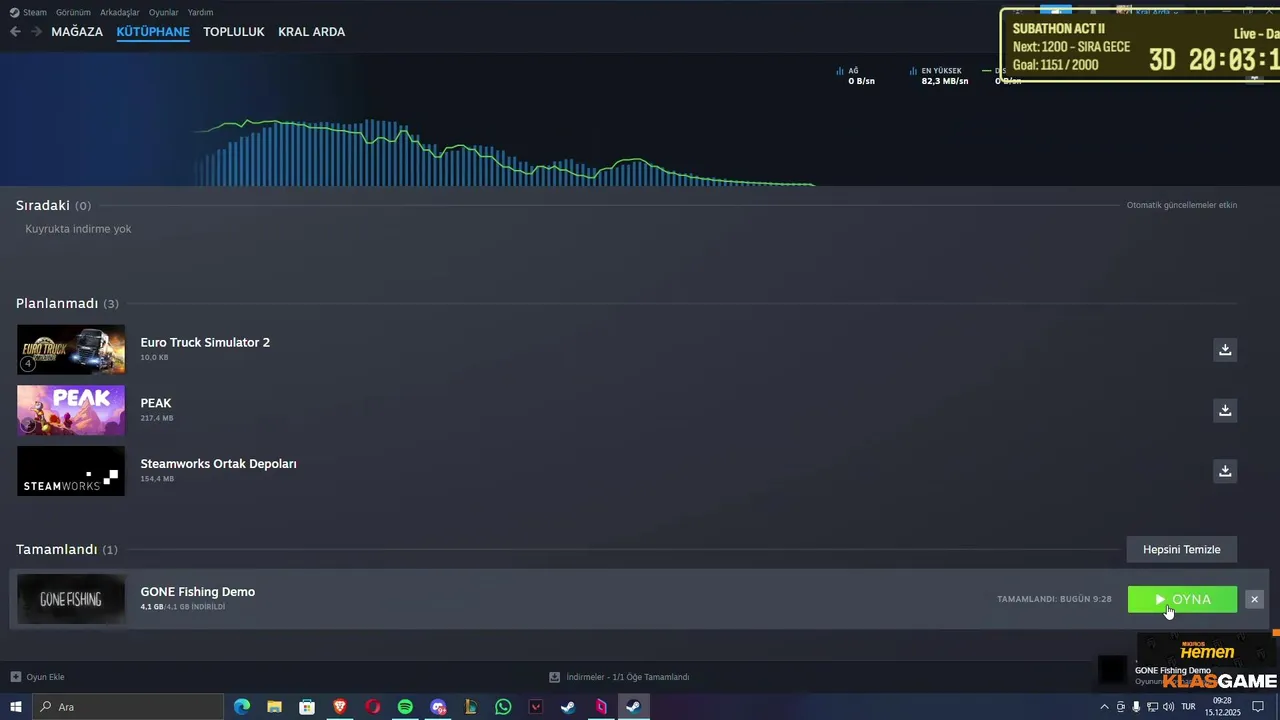Open the TOPLULUK tab
Viewport: 1280px width, 720px height.
pyautogui.click(x=234, y=32)
